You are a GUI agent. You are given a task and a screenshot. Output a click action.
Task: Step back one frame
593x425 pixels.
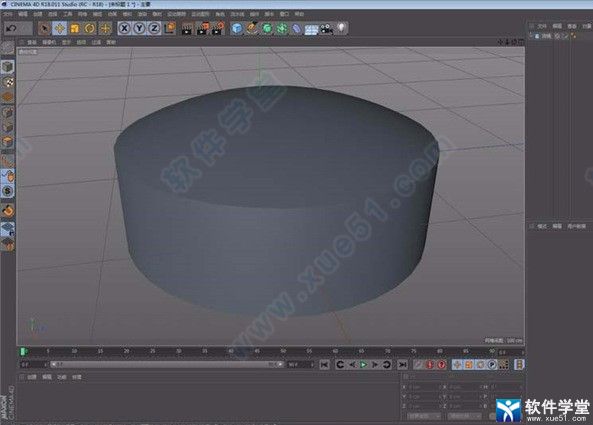click(352, 365)
